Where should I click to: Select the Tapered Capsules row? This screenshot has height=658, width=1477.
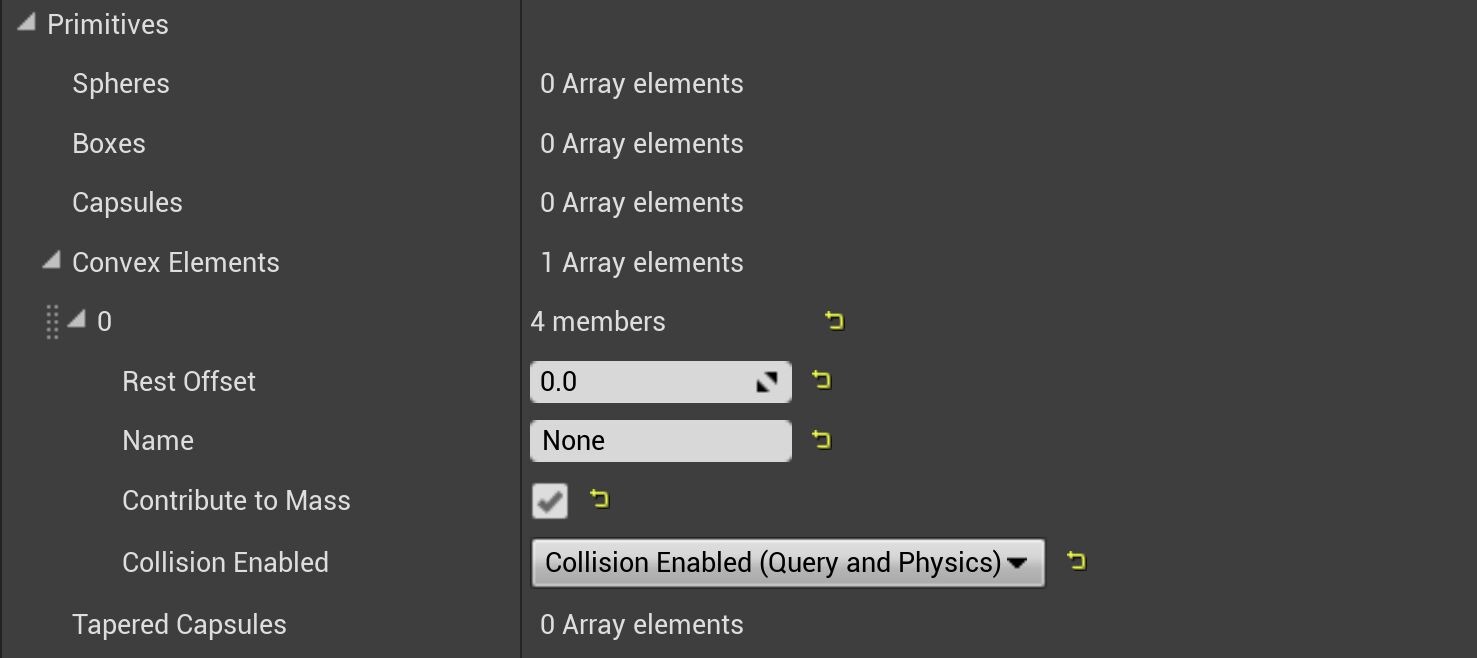coord(179,625)
